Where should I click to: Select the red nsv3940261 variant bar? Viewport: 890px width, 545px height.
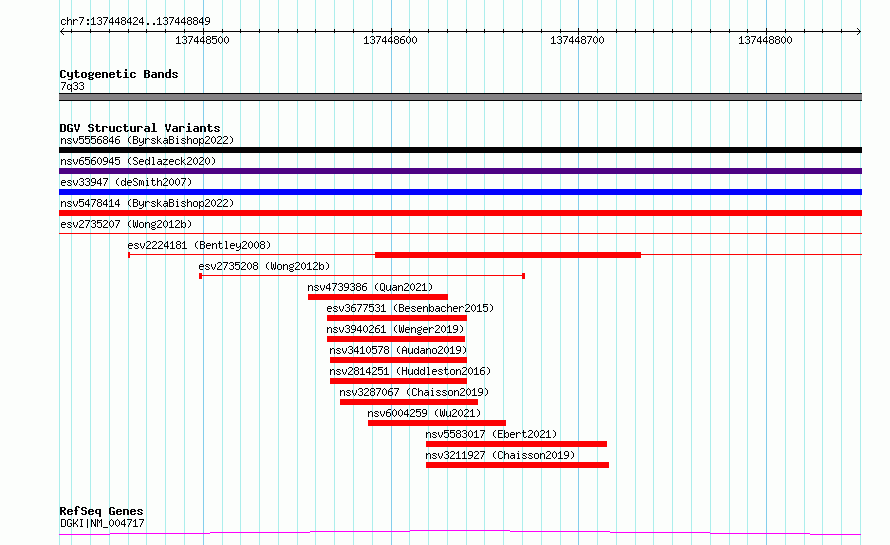(x=396, y=339)
